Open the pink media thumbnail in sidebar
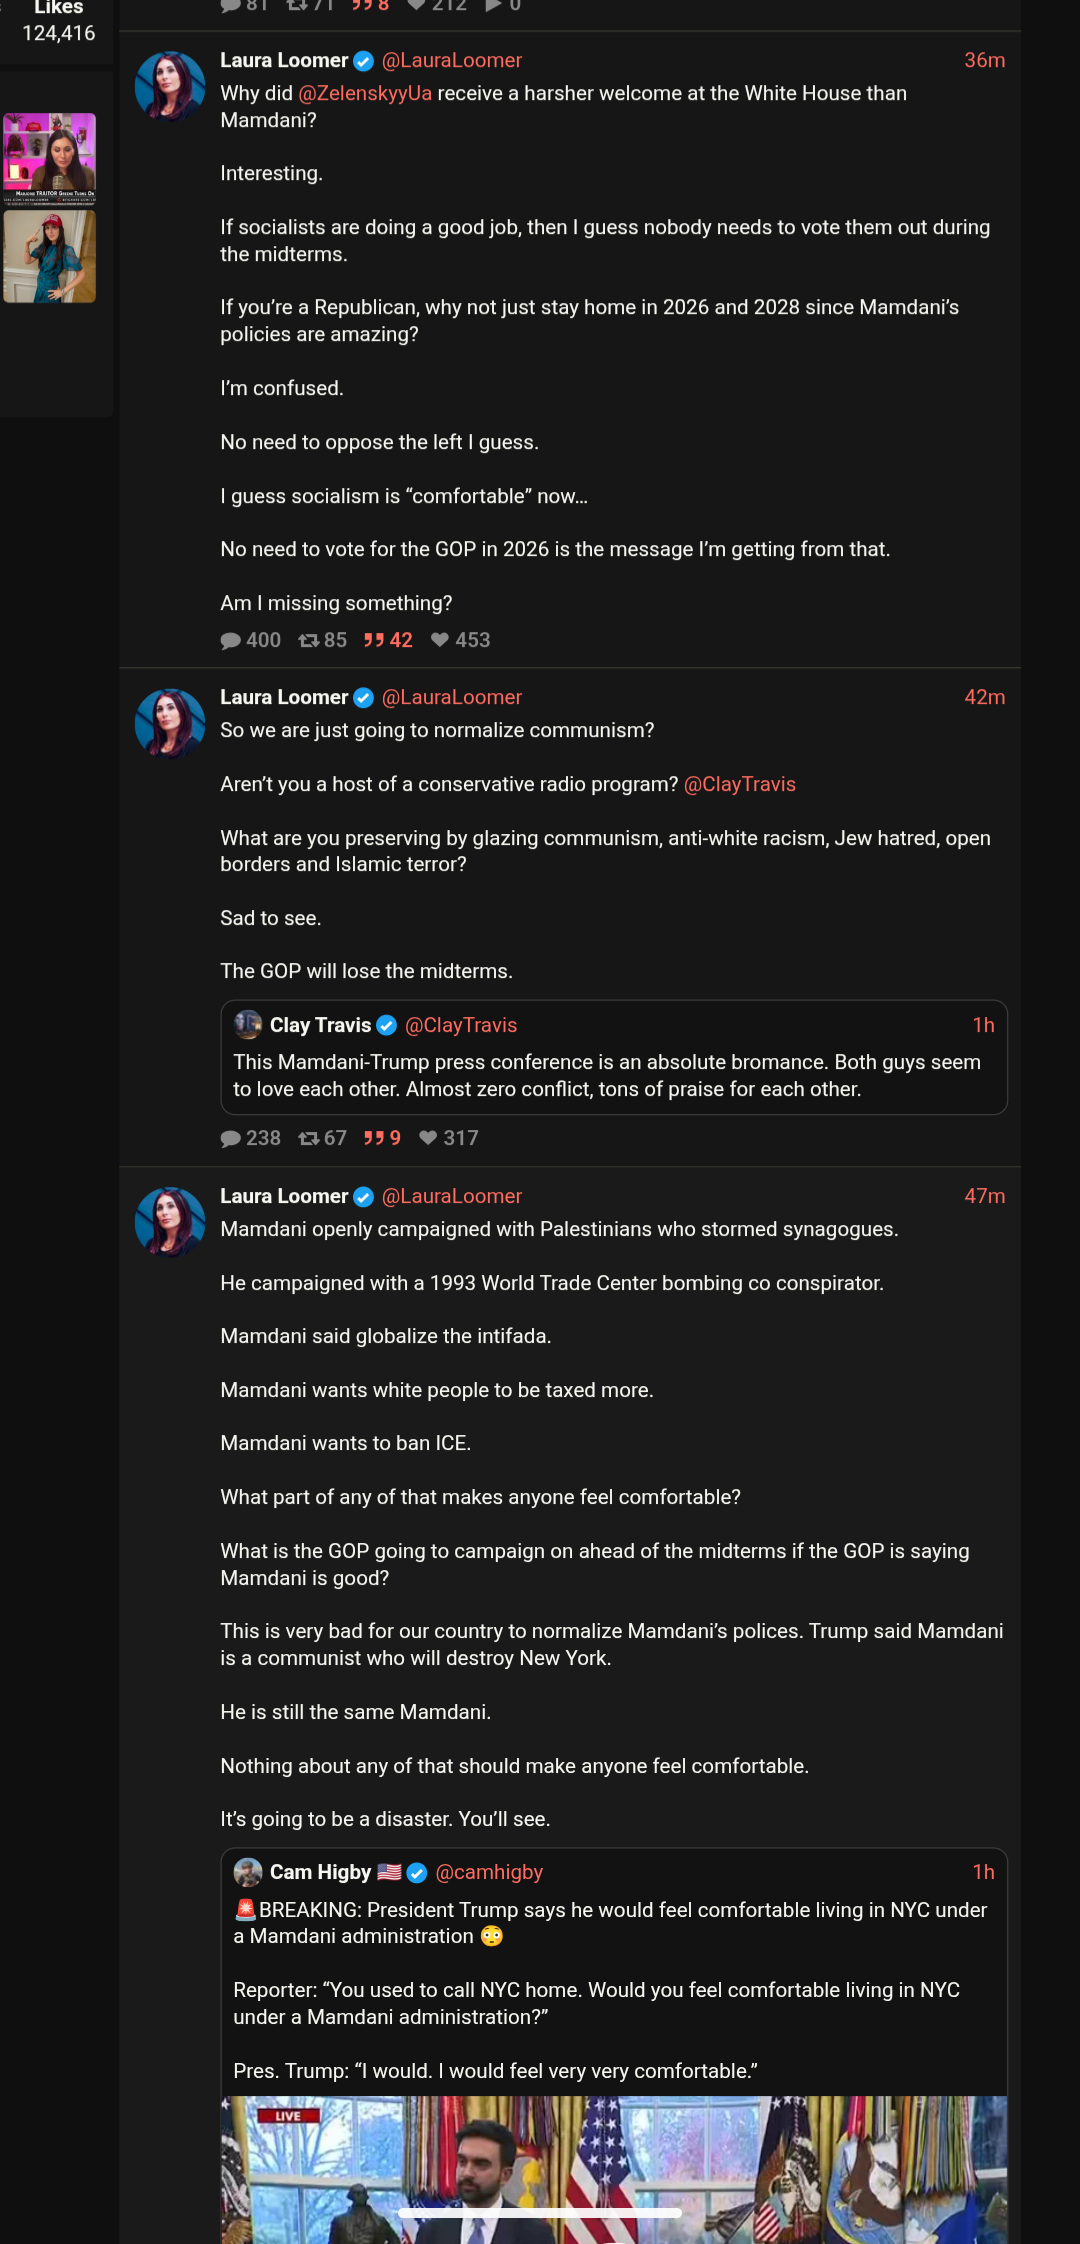The image size is (1080, 2244). [x=50, y=158]
